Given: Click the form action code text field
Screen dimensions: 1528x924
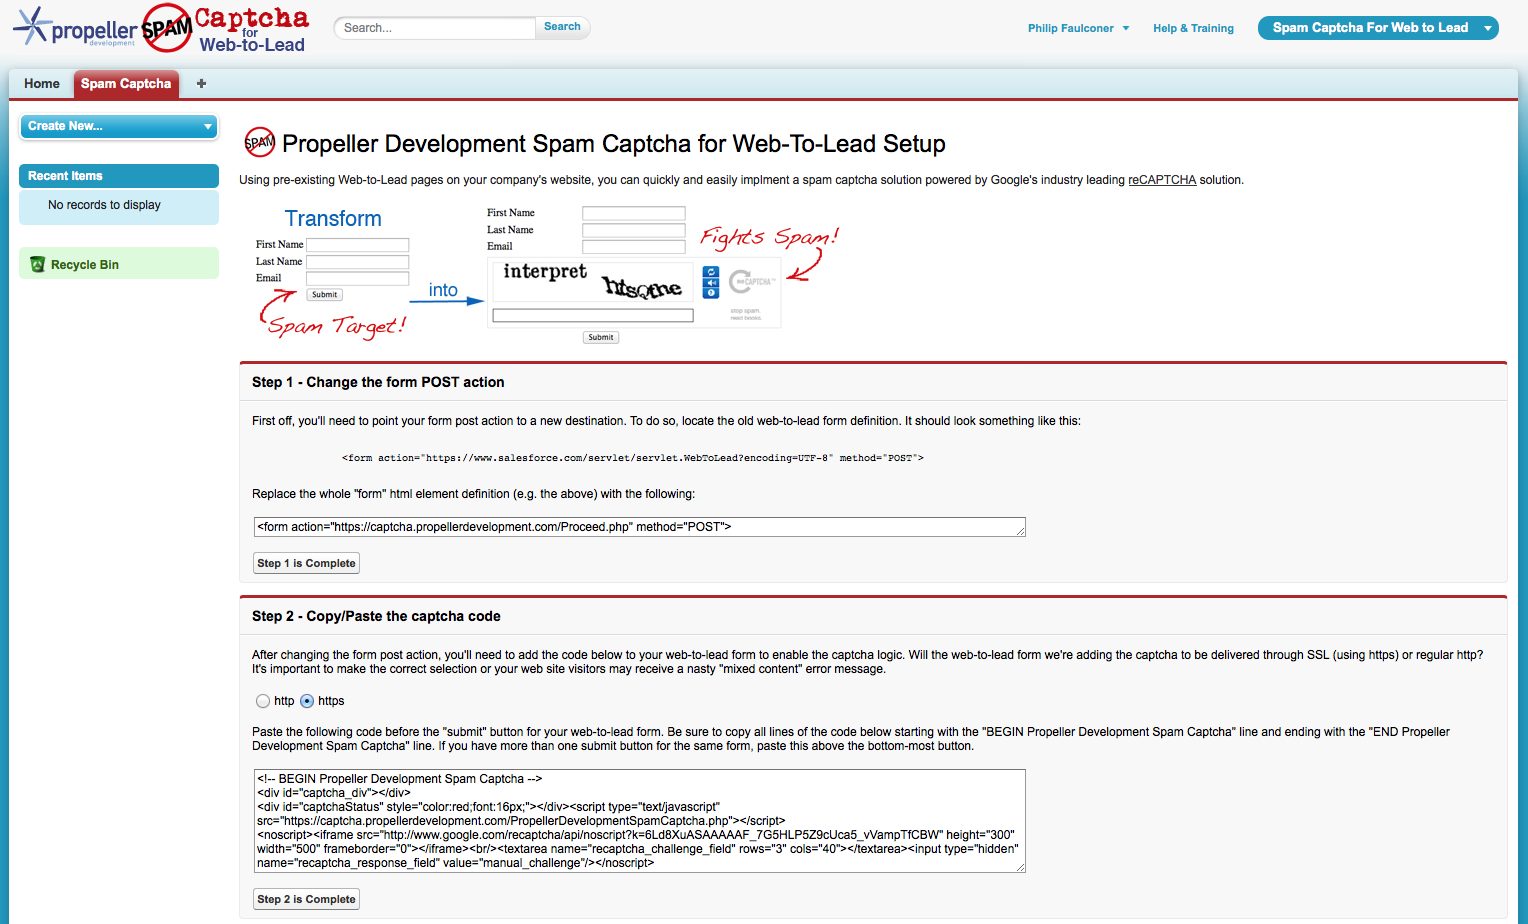Looking at the screenshot, I should tap(640, 527).
